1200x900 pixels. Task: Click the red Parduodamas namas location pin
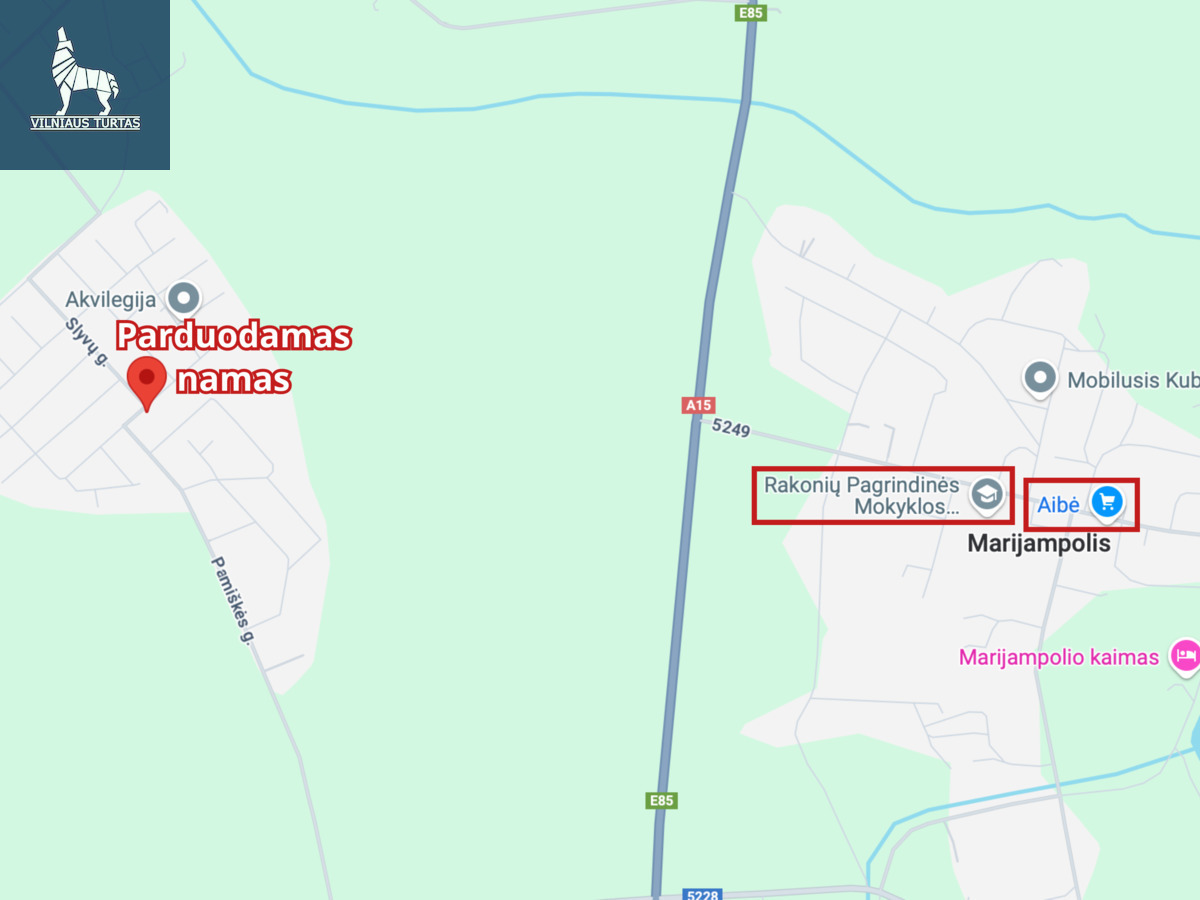[147, 384]
